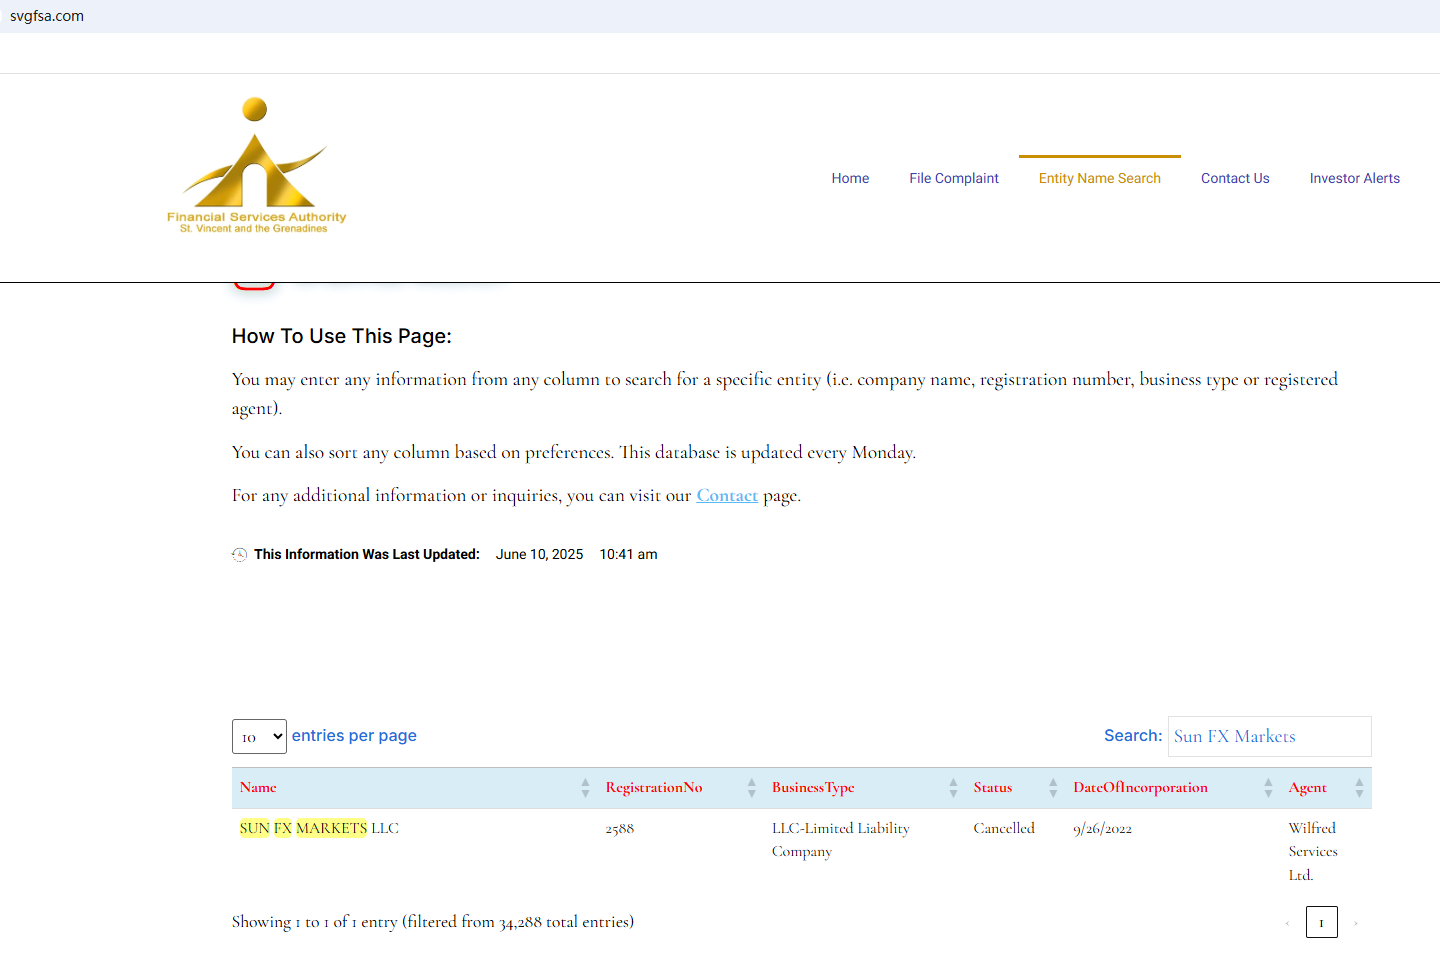Open the entries per page dropdown
This screenshot has width=1440, height=980.
click(x=259, y=737)
